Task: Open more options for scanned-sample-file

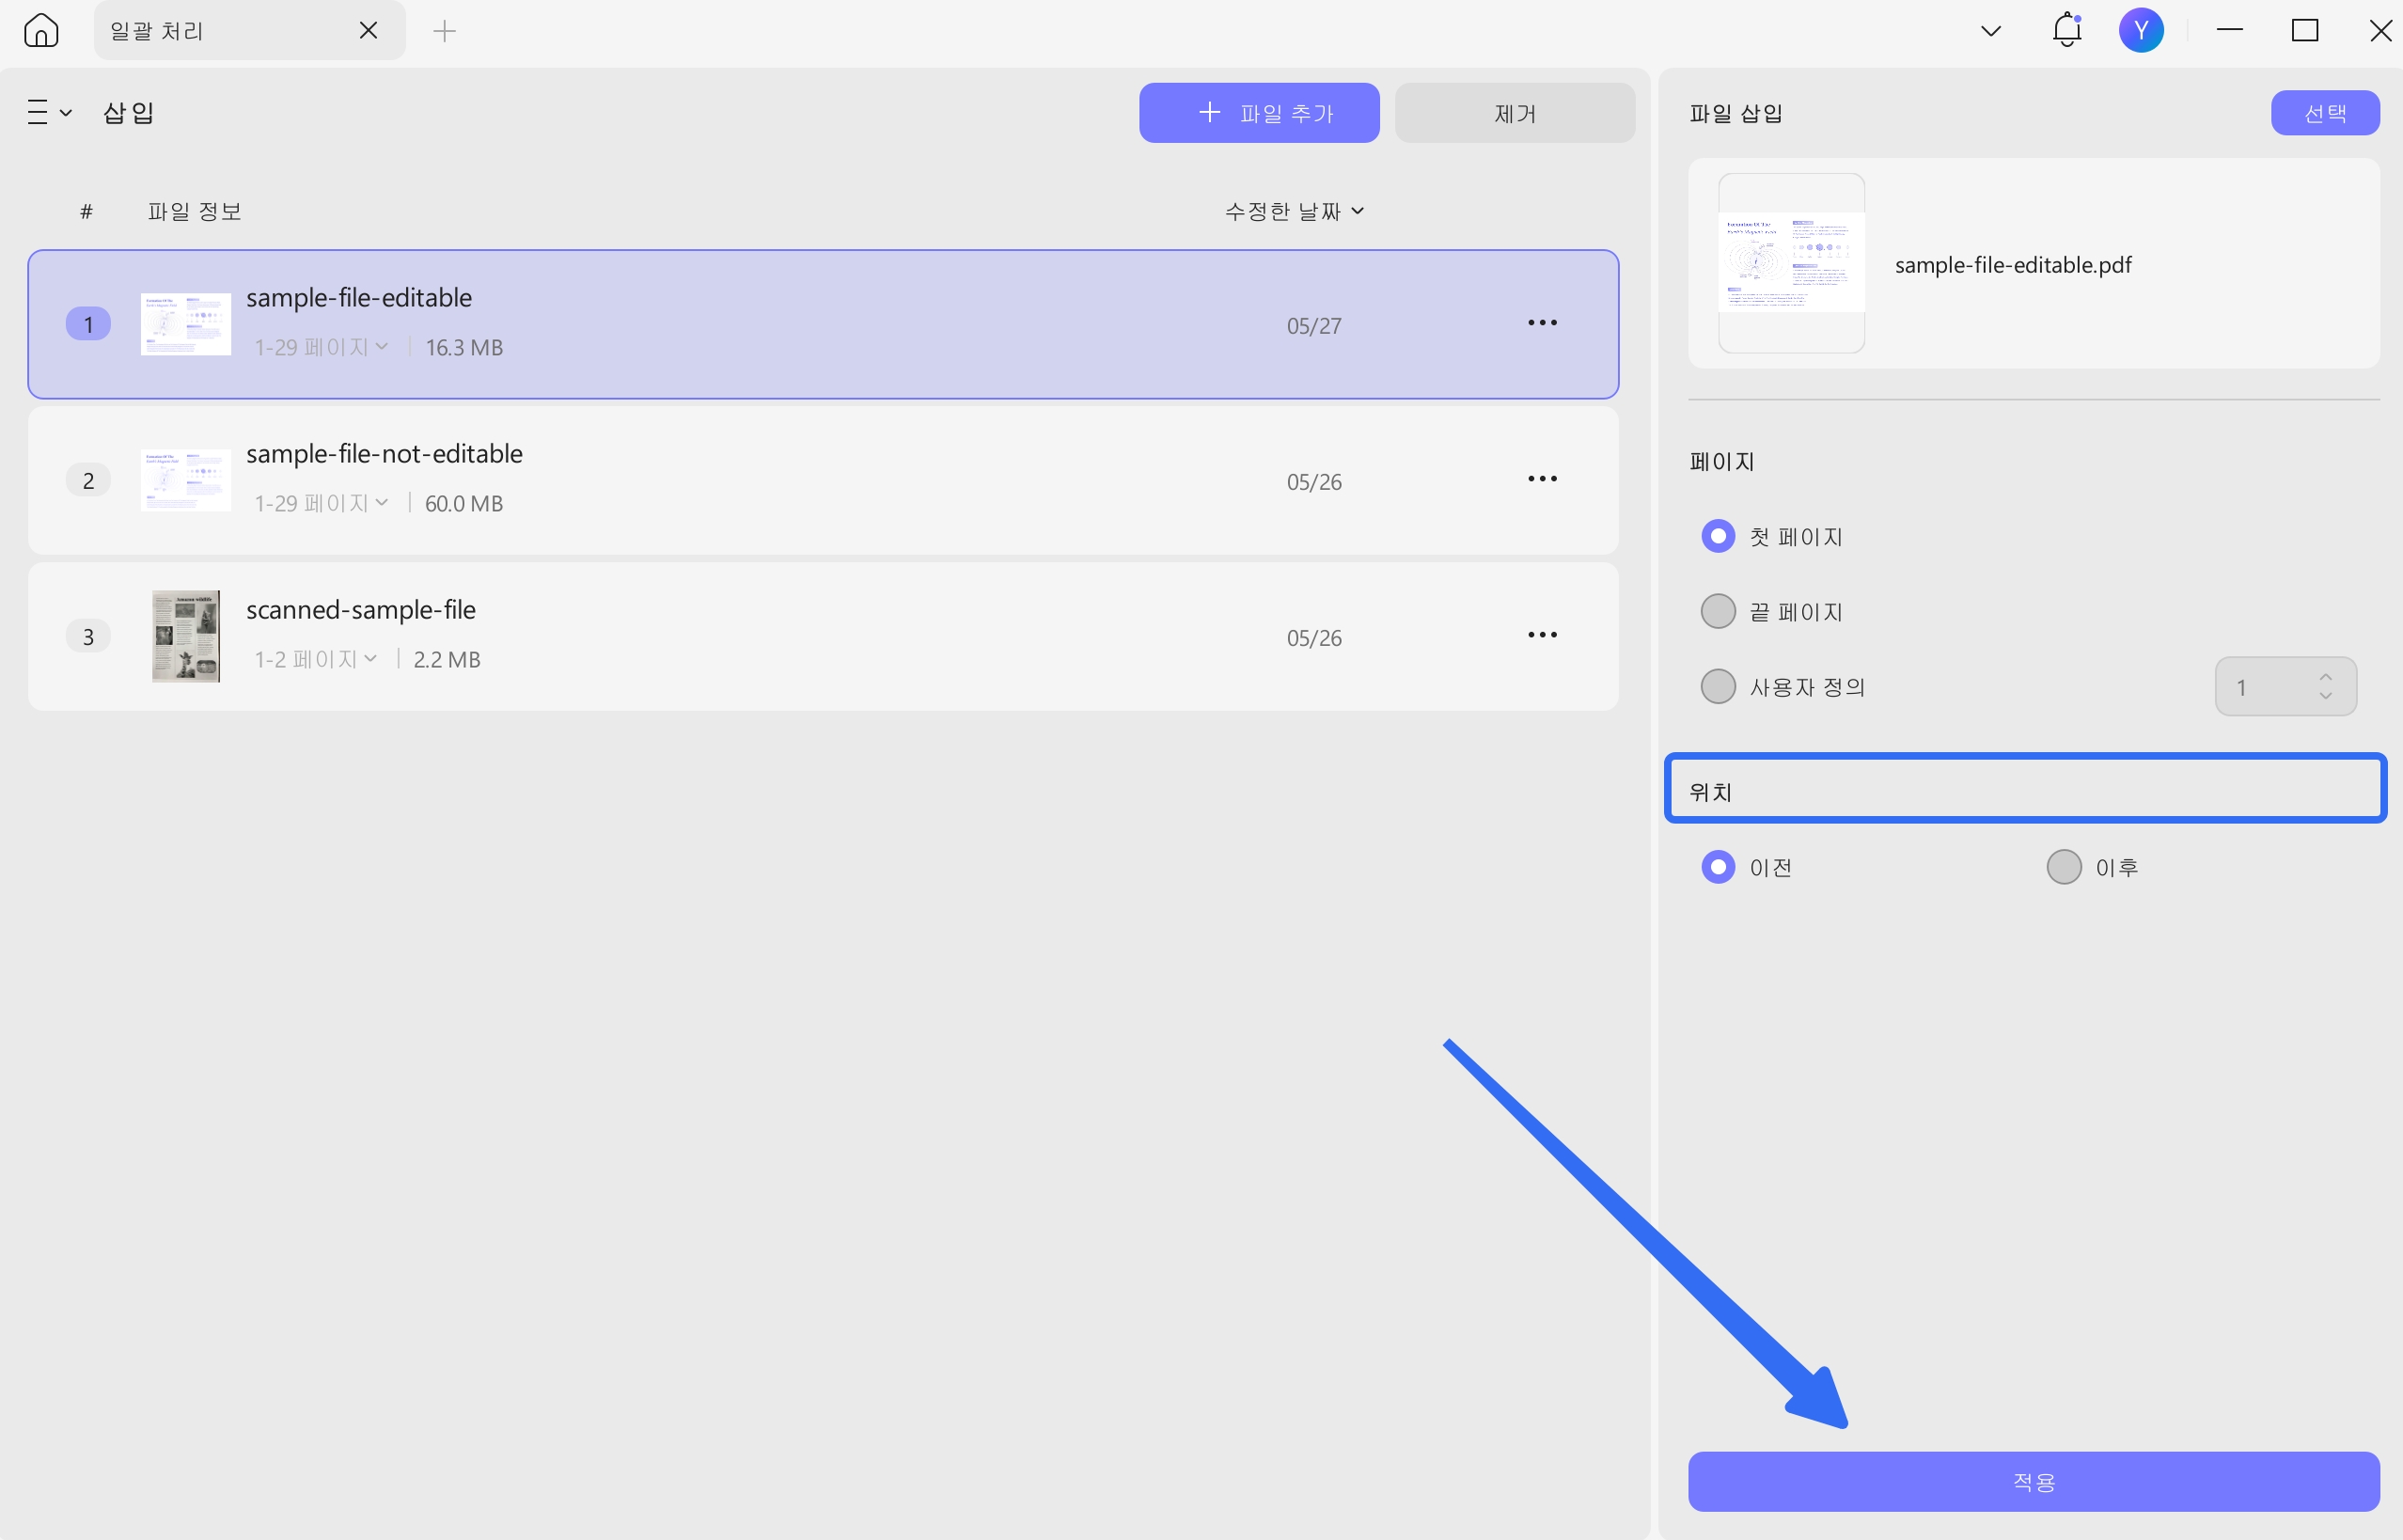Action: (1542, 635)
